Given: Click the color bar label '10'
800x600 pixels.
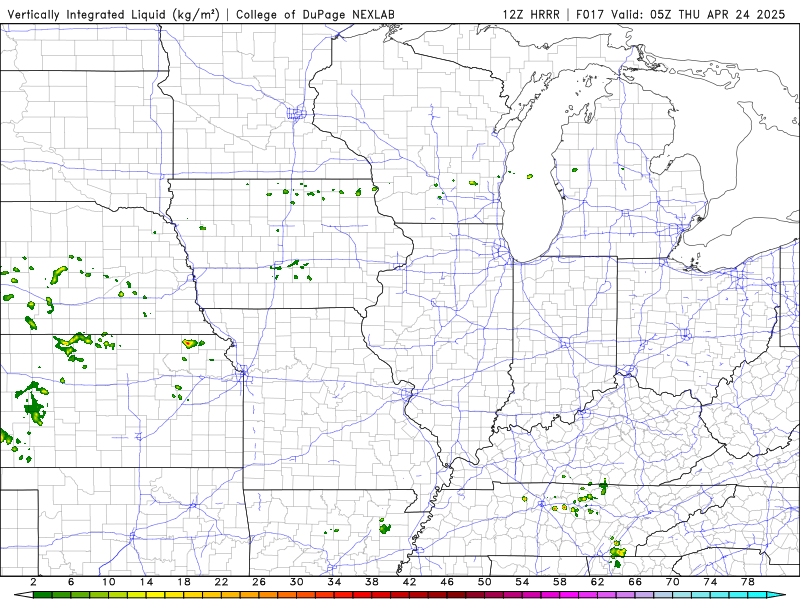Looking at the screenshot, I should [x=109, y=582].
